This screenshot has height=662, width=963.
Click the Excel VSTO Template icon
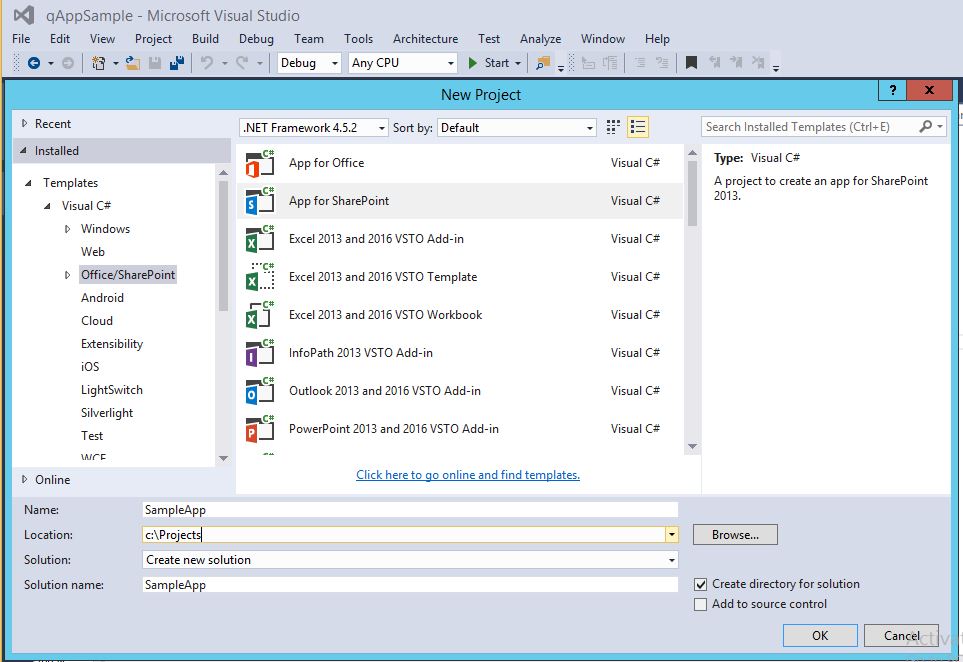260,277
